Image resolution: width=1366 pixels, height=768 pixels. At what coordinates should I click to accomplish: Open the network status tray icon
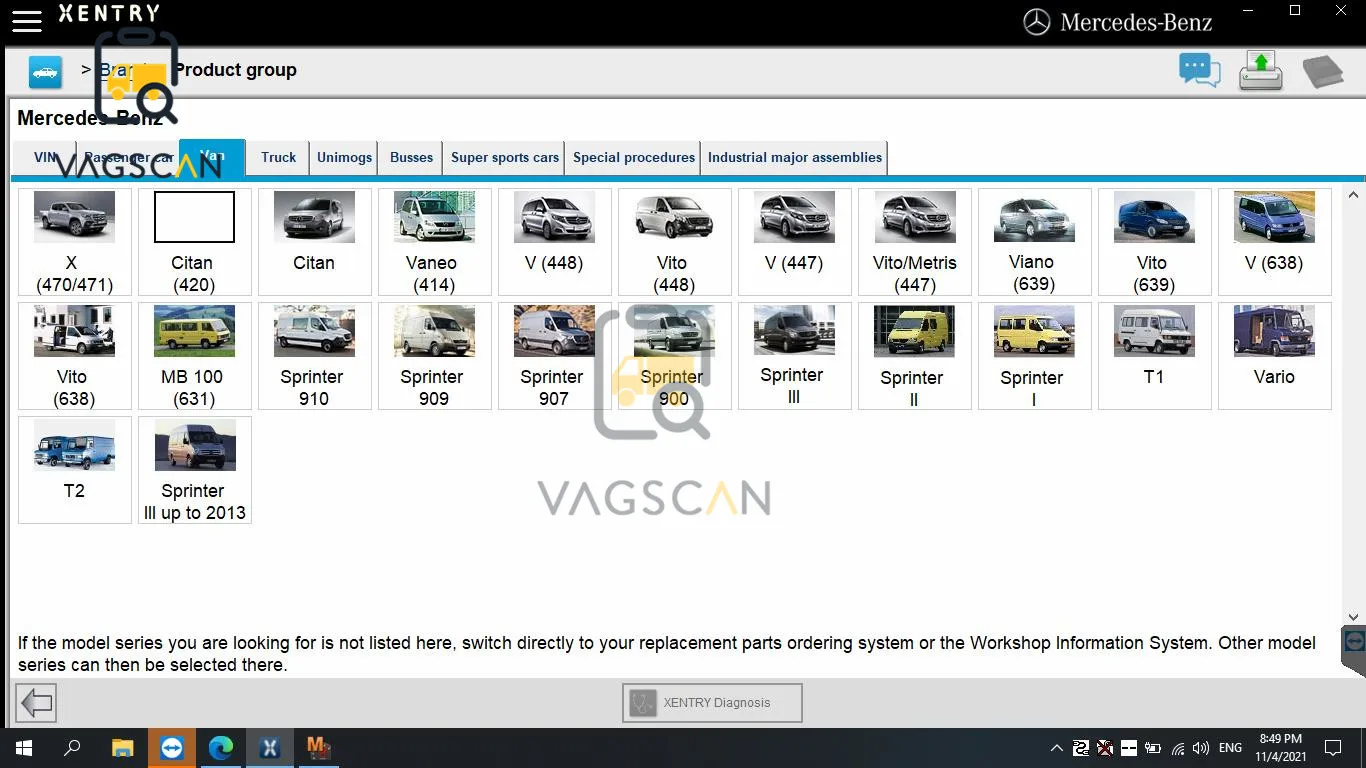point(1178,748)
